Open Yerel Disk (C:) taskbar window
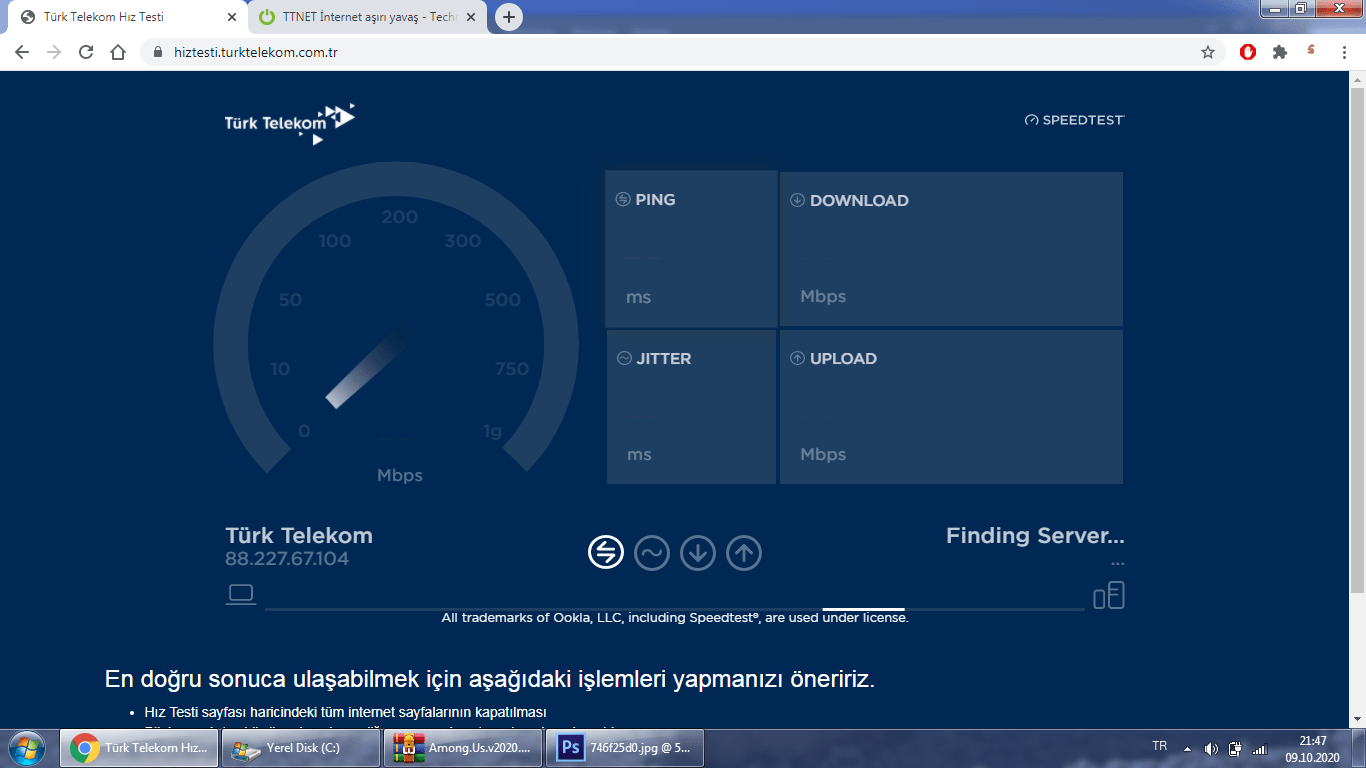This screenshot has width=1366, height=768. 300,748
